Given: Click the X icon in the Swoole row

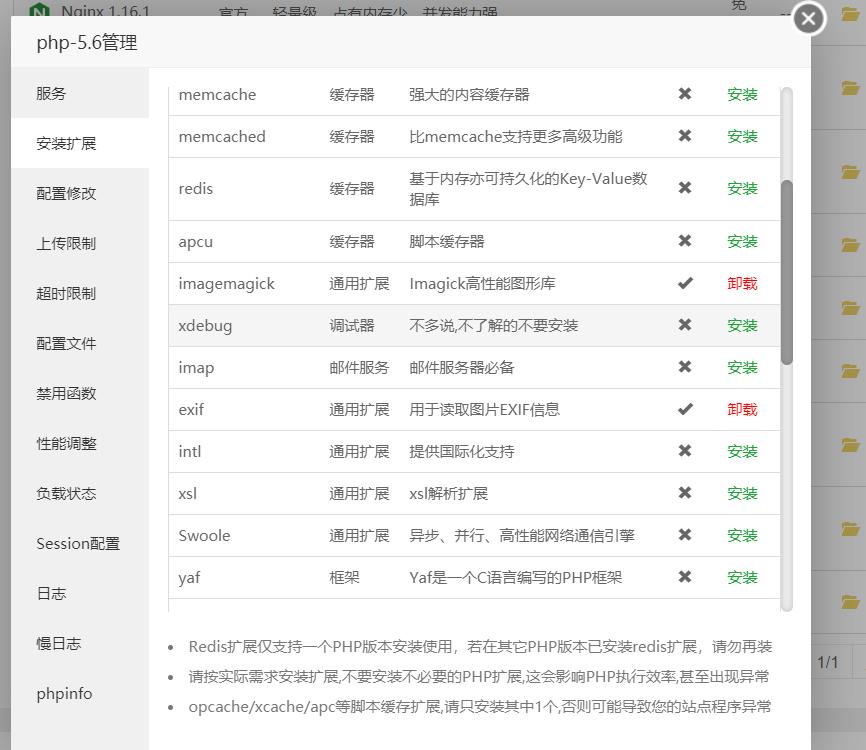Looking at the screenshot, I should click(685, 535).
